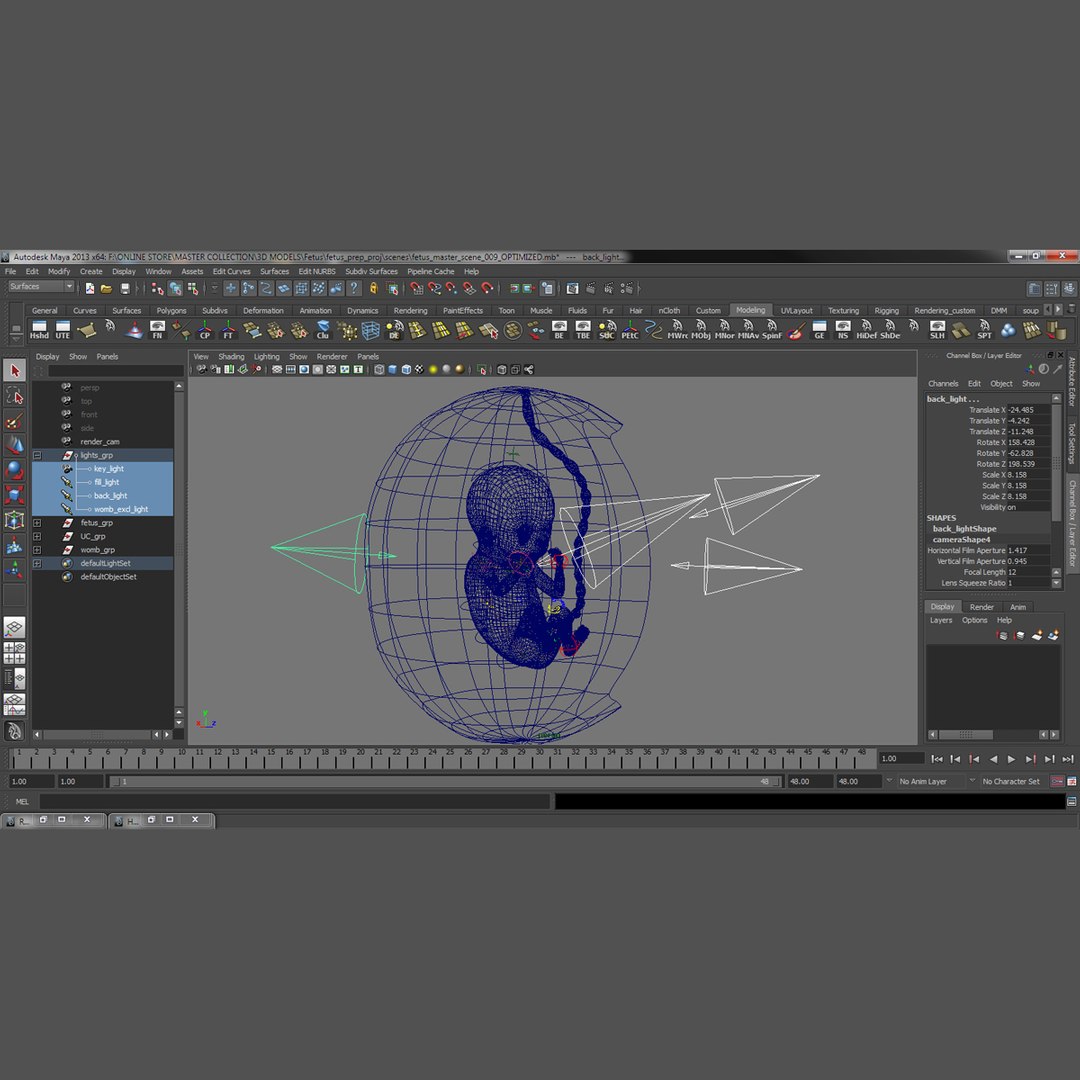Viewport: 1080px width, 1080px height.
Task: Click the Hshd shelf button
Action: click(x=39, y=330)
